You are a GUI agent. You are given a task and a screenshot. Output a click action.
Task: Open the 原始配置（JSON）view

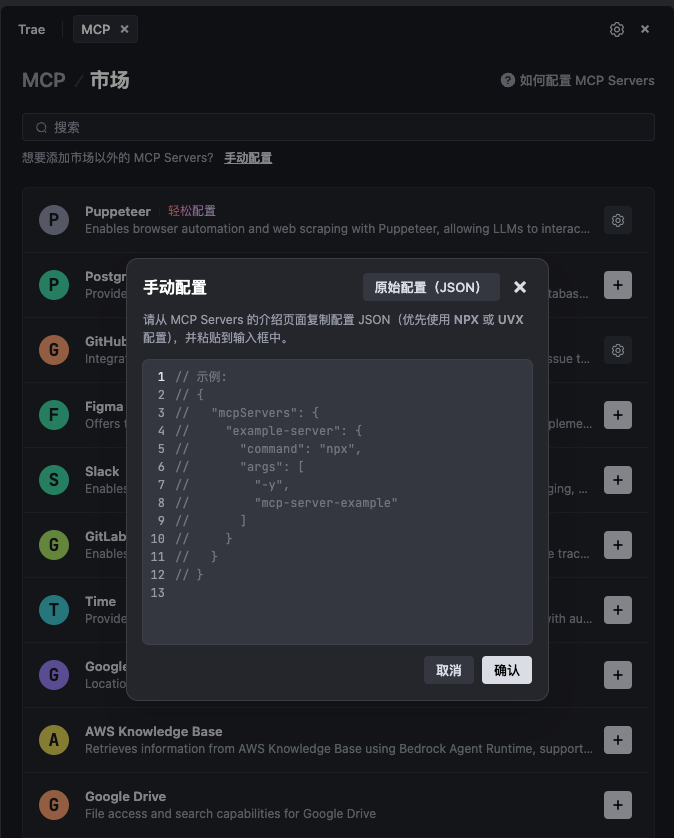click(431, 286)
